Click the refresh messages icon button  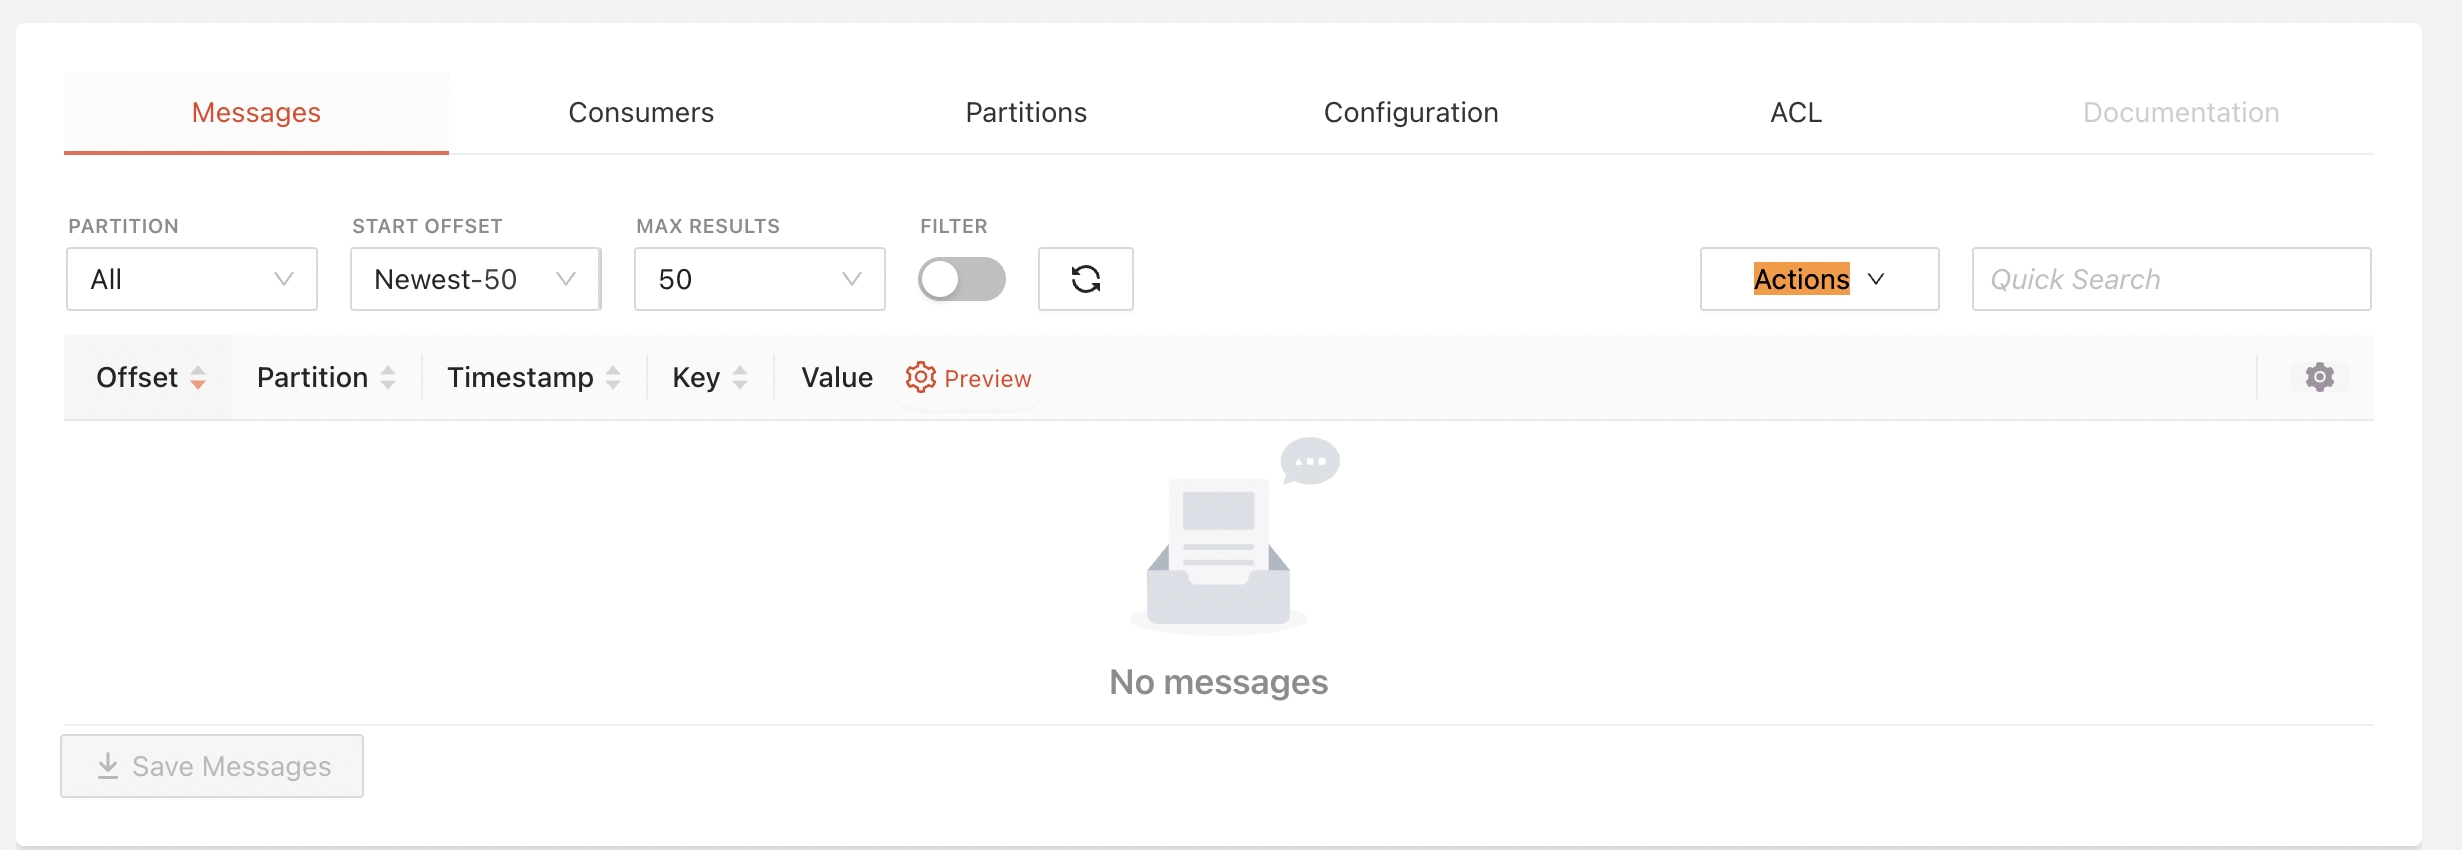tap(1085, 279)
